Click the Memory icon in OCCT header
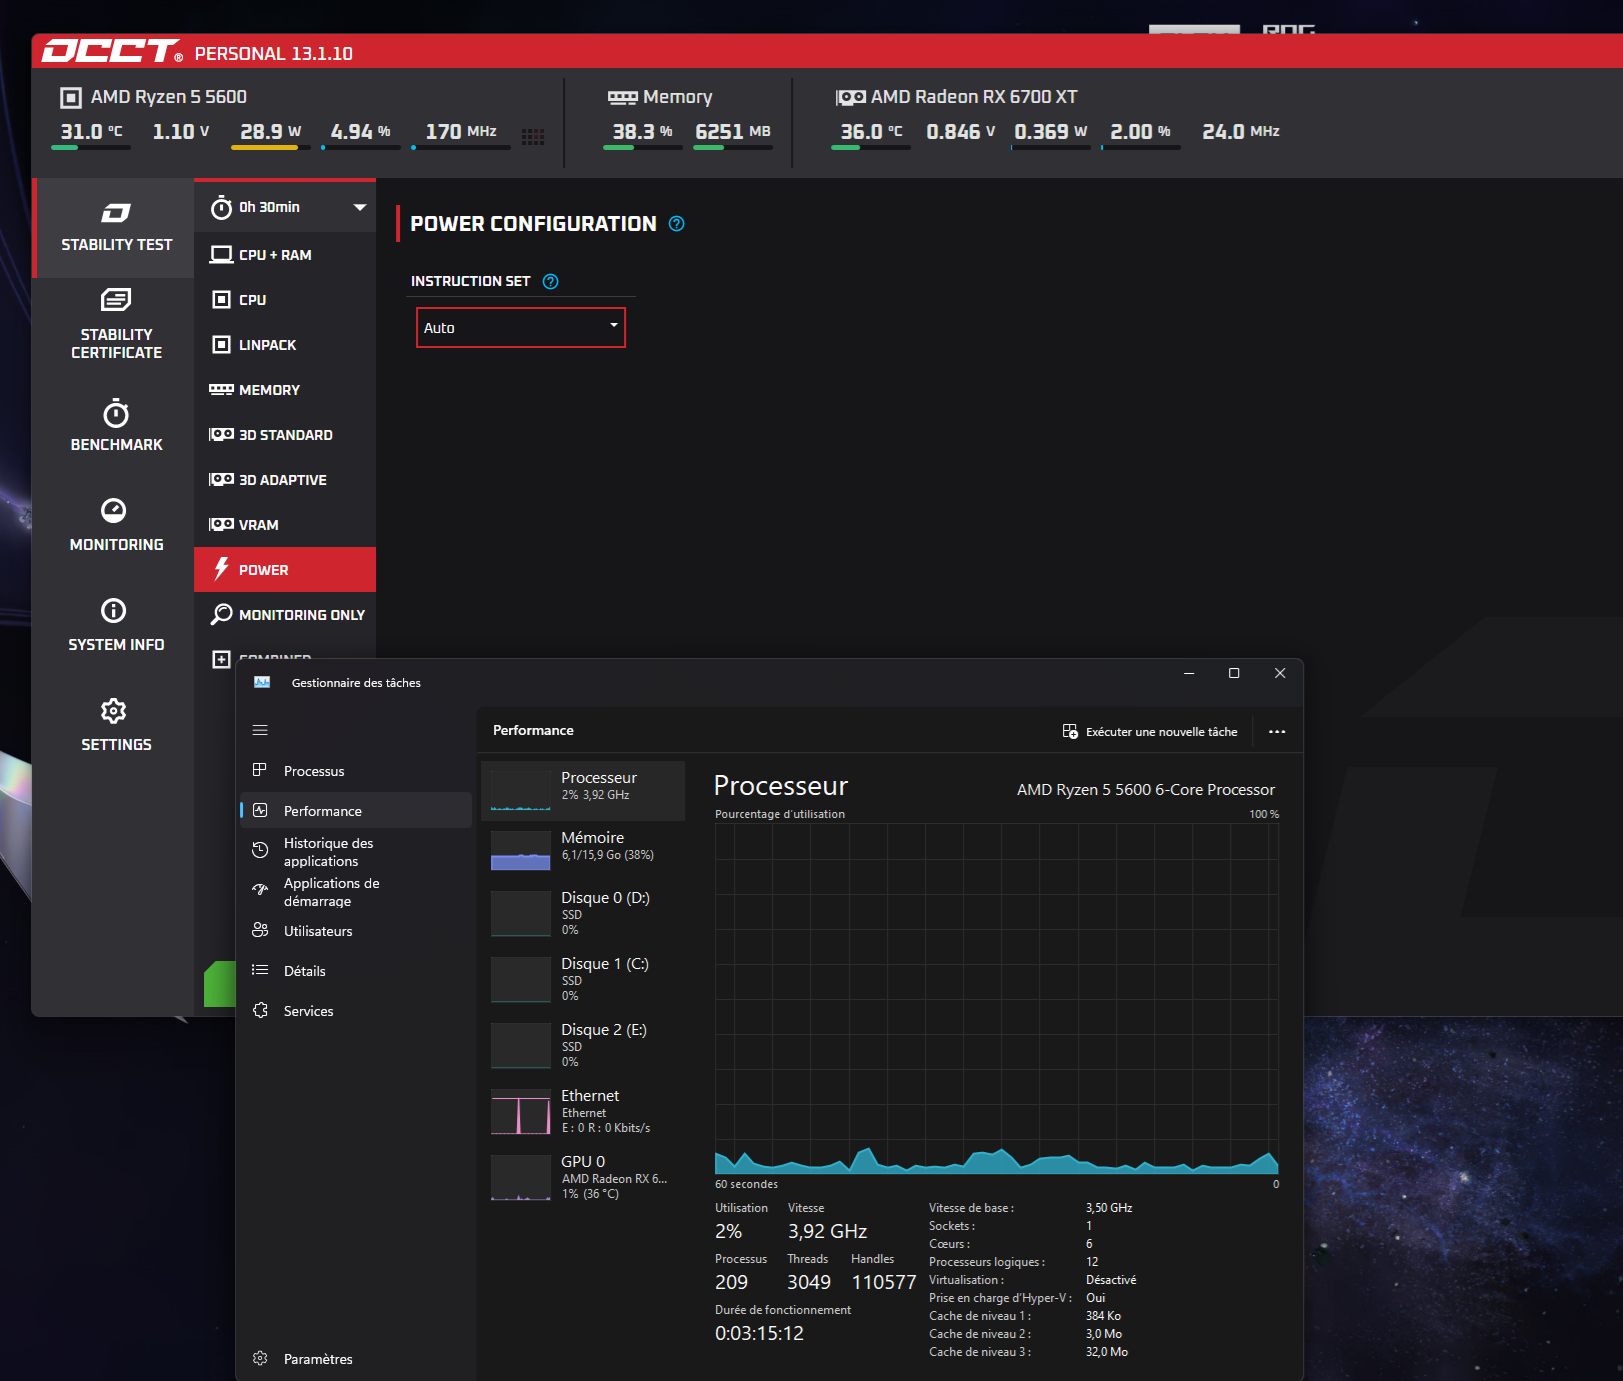Screen dimensions: 1623x1381 (x=622, y=97)
